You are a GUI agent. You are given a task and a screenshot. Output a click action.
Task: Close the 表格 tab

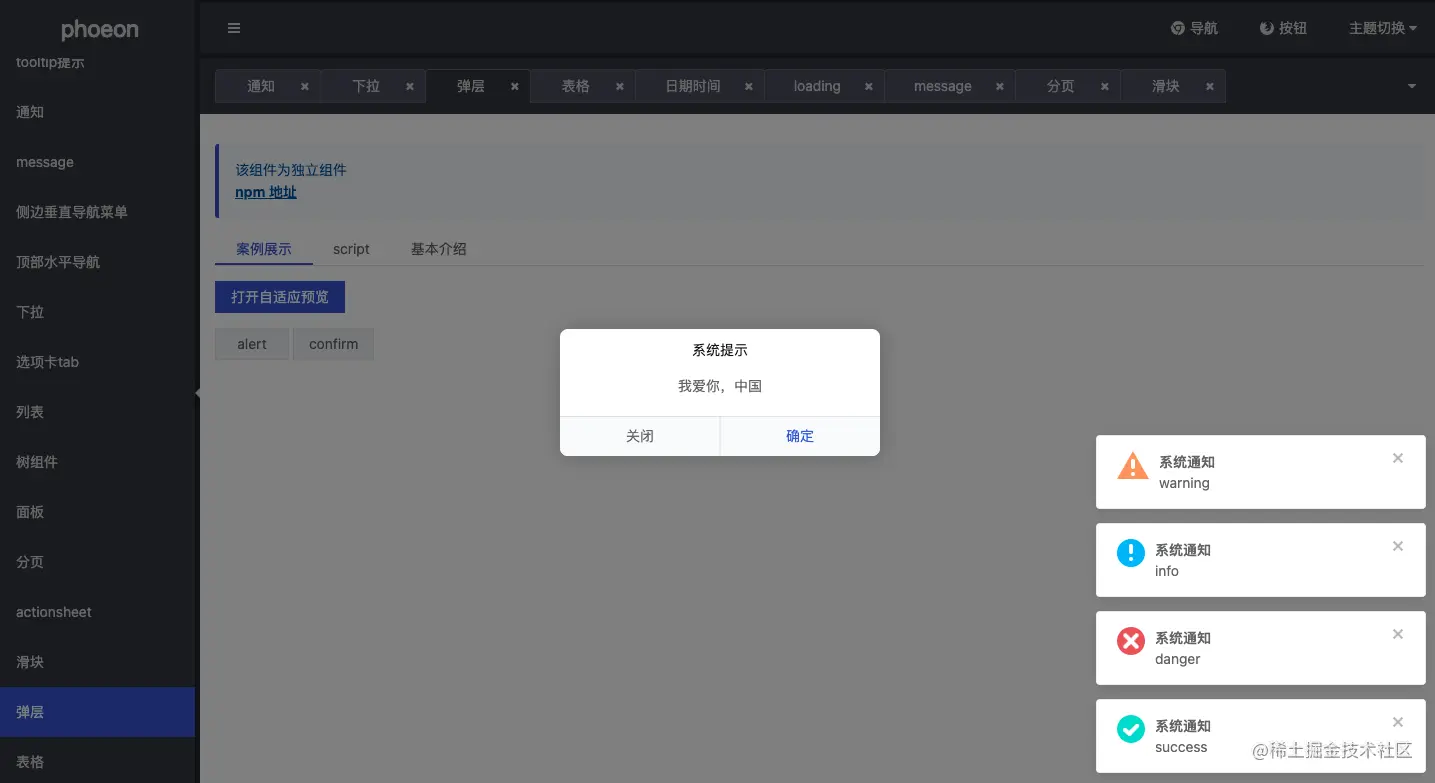tap(619, 86)
